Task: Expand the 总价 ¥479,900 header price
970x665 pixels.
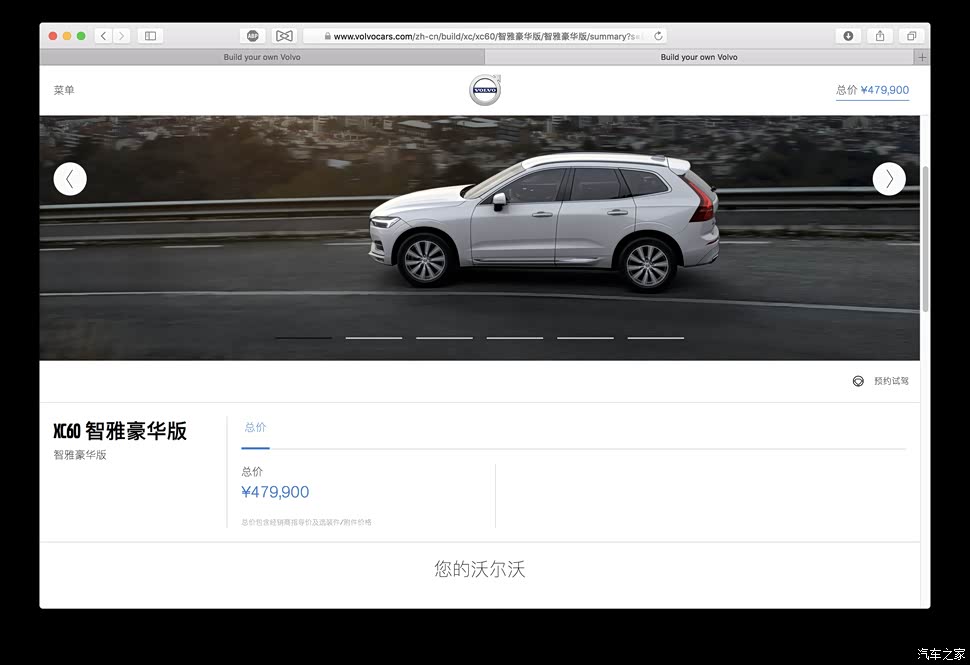Action: pos(872,90)
